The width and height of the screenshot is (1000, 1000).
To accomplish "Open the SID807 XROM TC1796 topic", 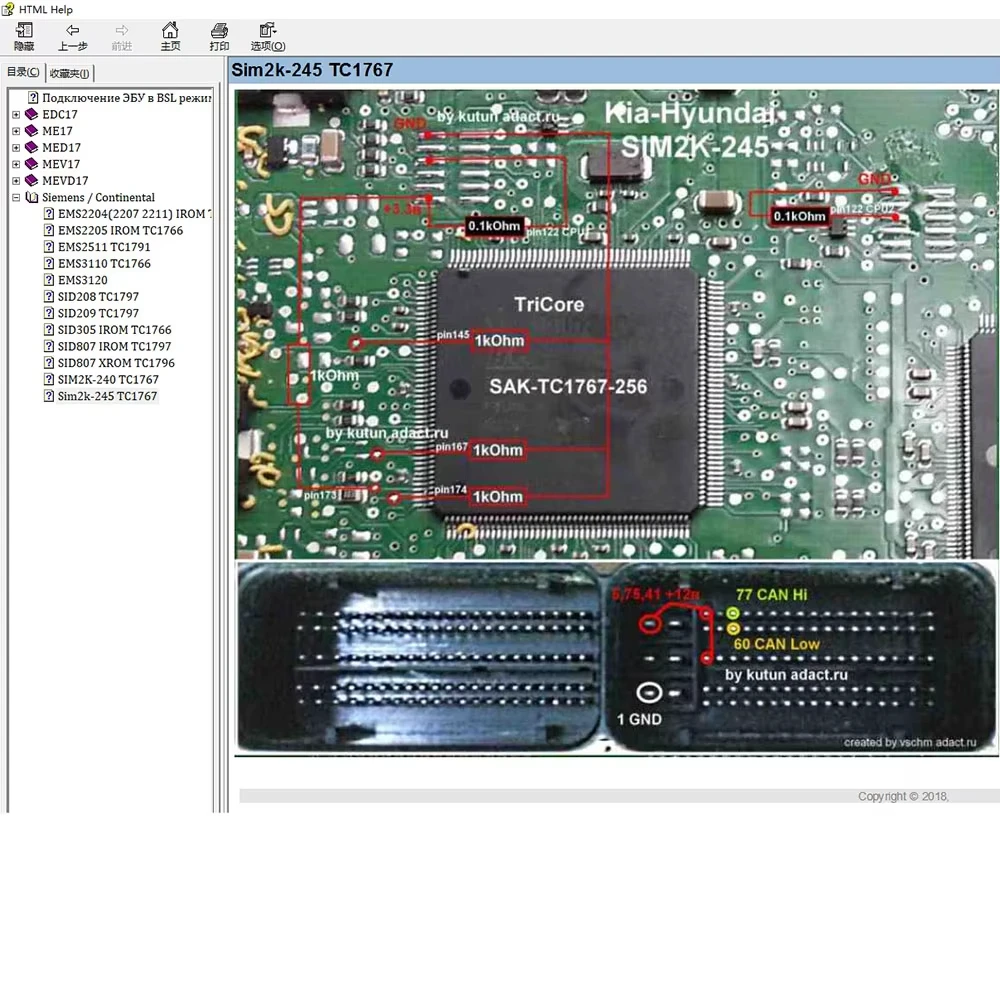I will click(116, 363).
